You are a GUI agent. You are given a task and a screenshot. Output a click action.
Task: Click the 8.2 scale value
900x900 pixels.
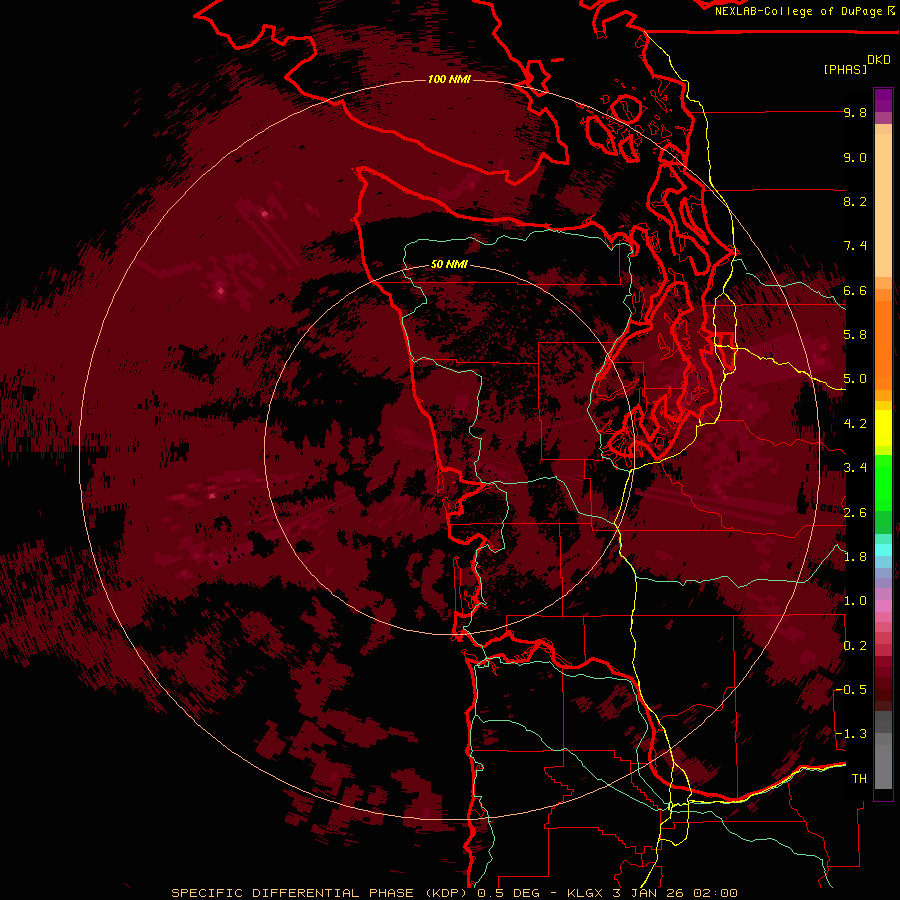[855, 201]
